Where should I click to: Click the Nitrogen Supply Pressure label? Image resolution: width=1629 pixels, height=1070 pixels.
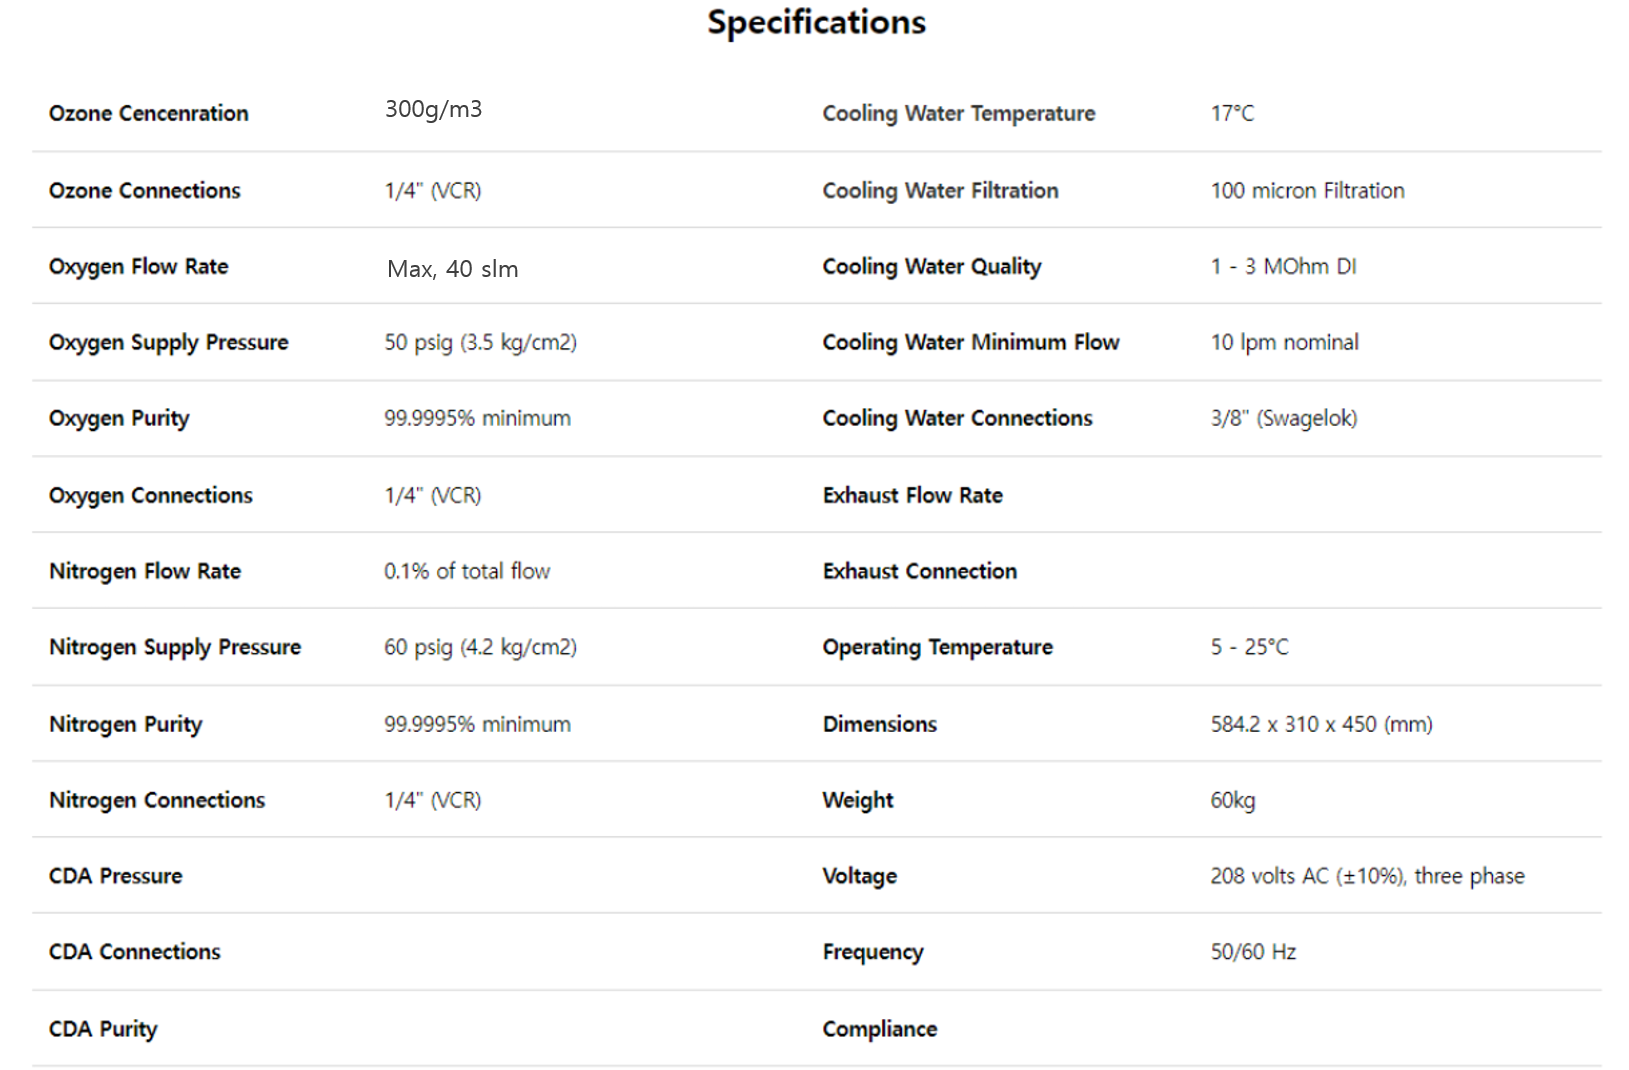tap(174, 647)
